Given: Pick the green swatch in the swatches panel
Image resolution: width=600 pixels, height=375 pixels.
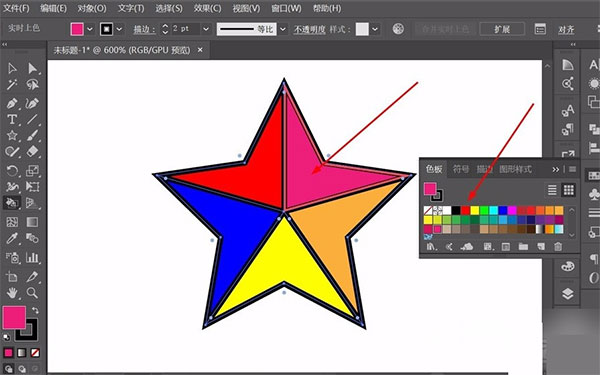Looking at the screenshot, I should point(484,210).
